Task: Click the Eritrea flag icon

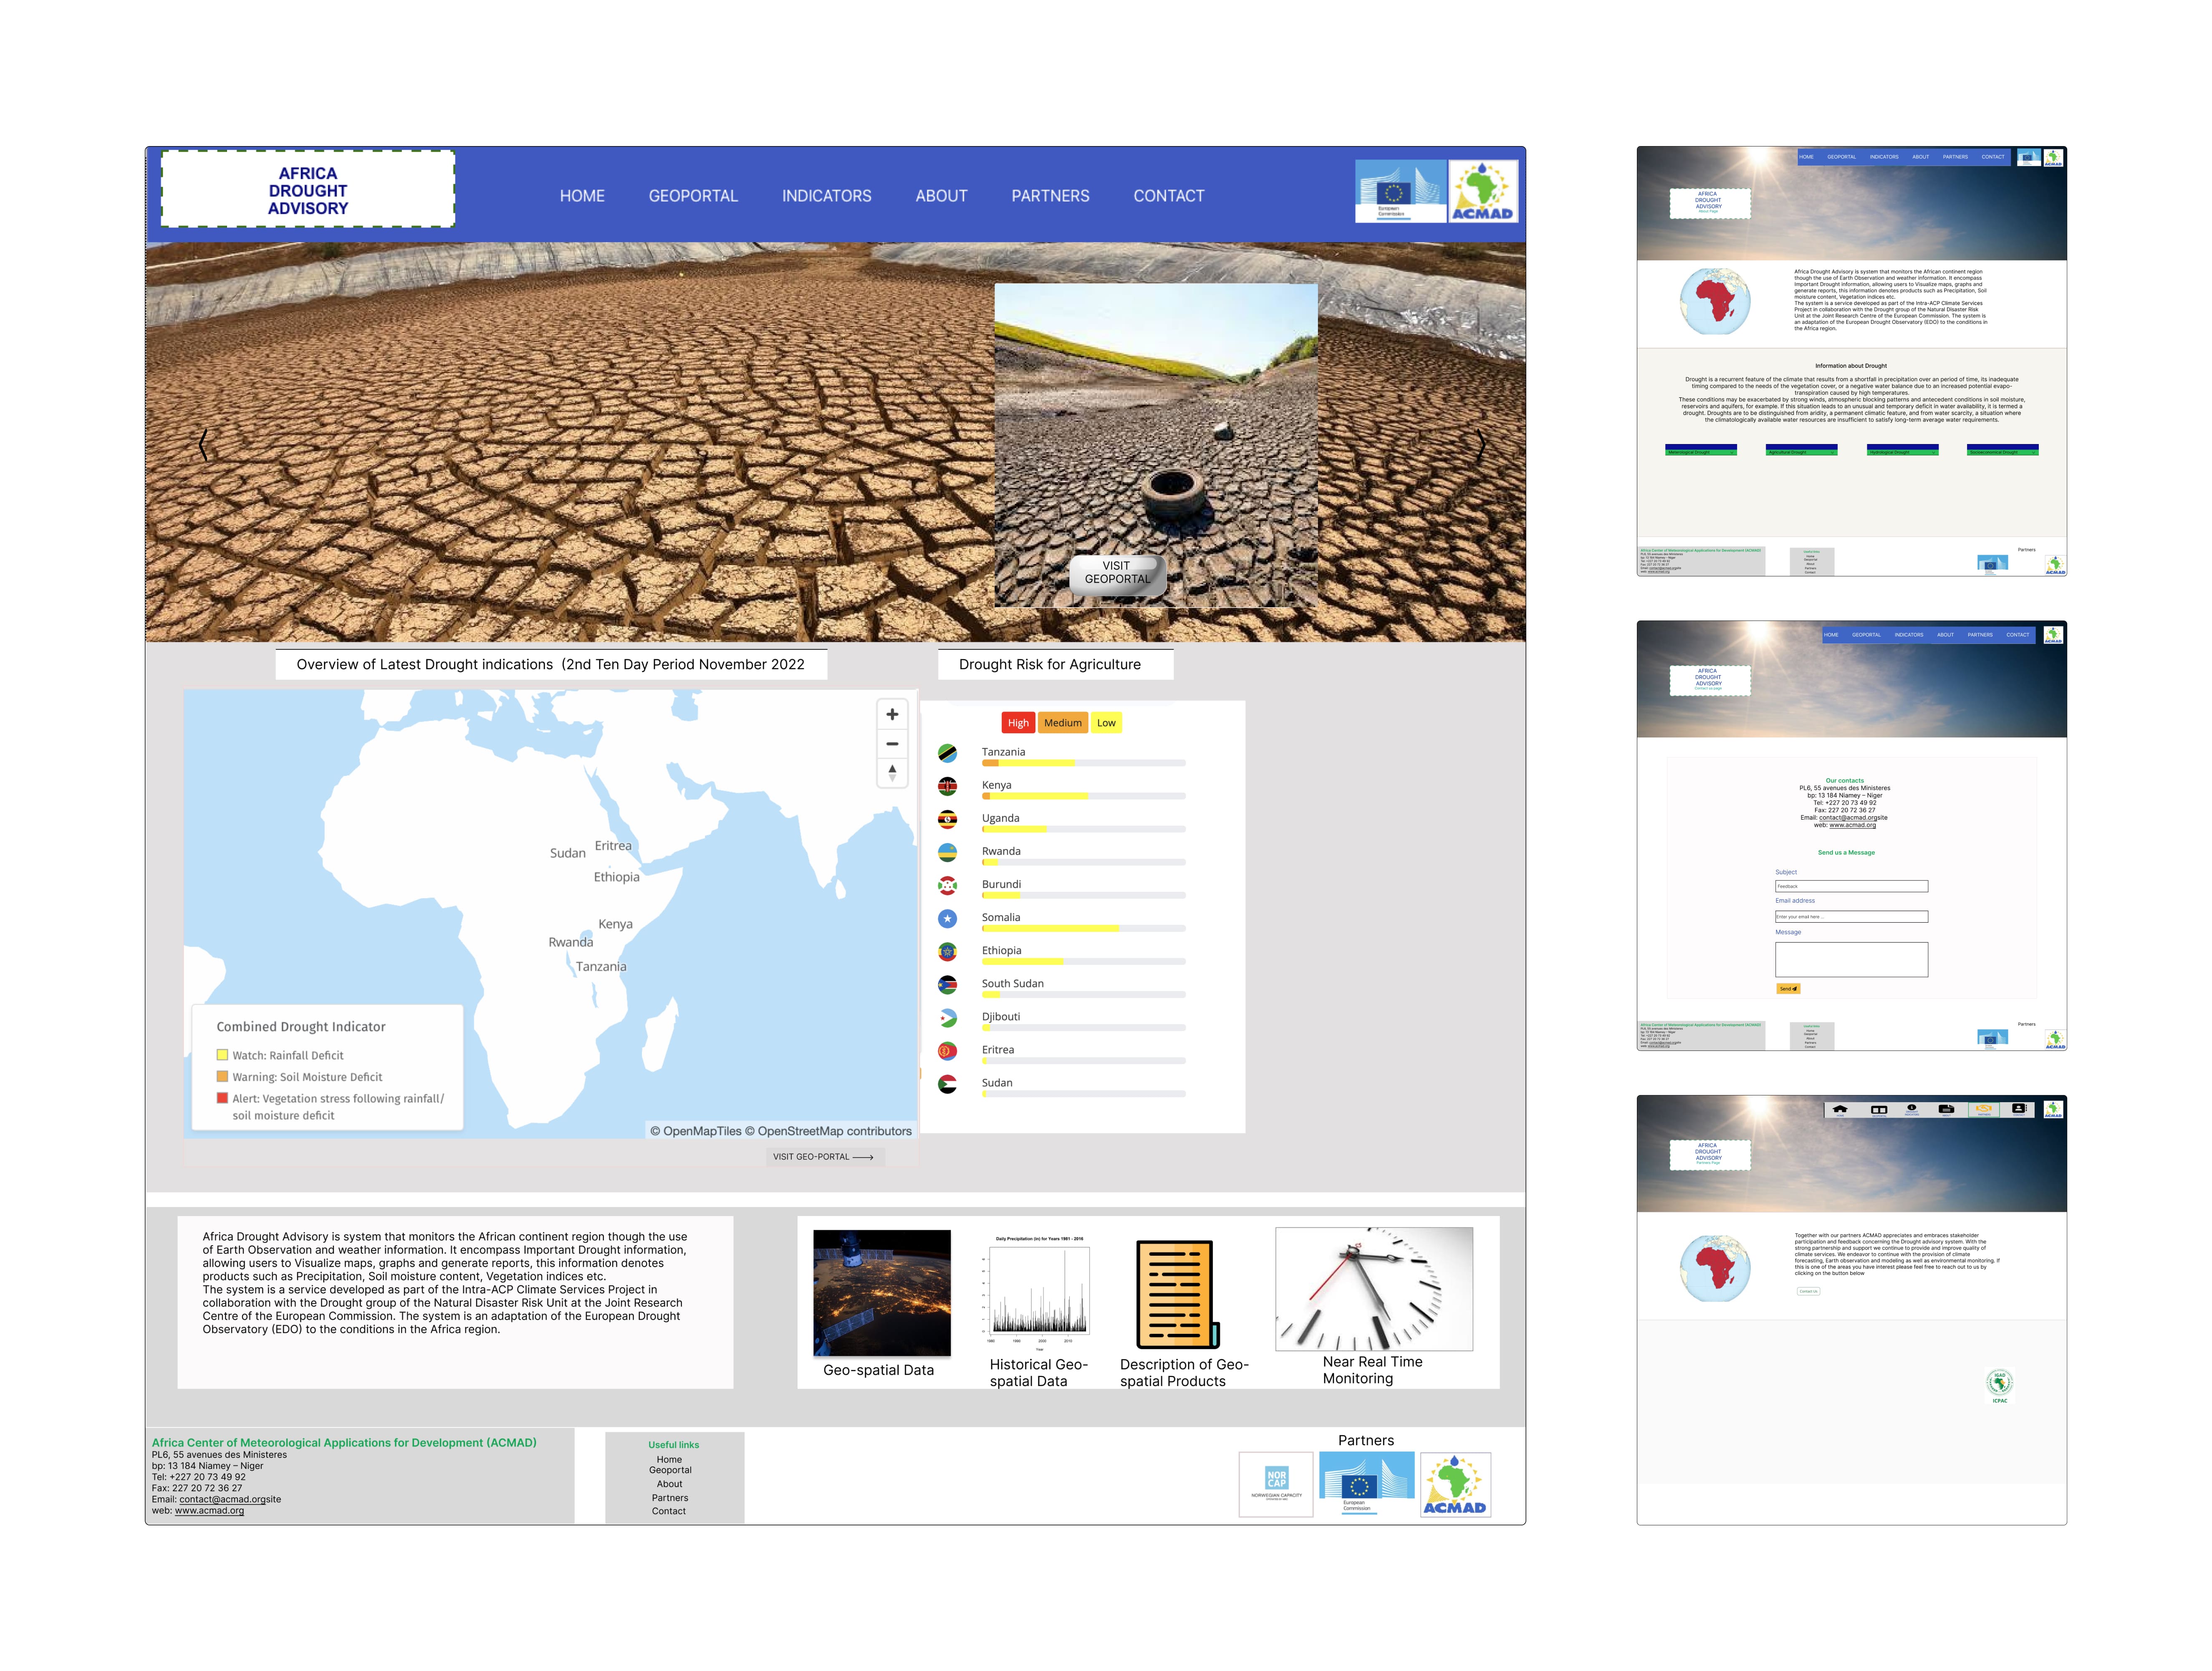Action: click(x=947, y=1051)
